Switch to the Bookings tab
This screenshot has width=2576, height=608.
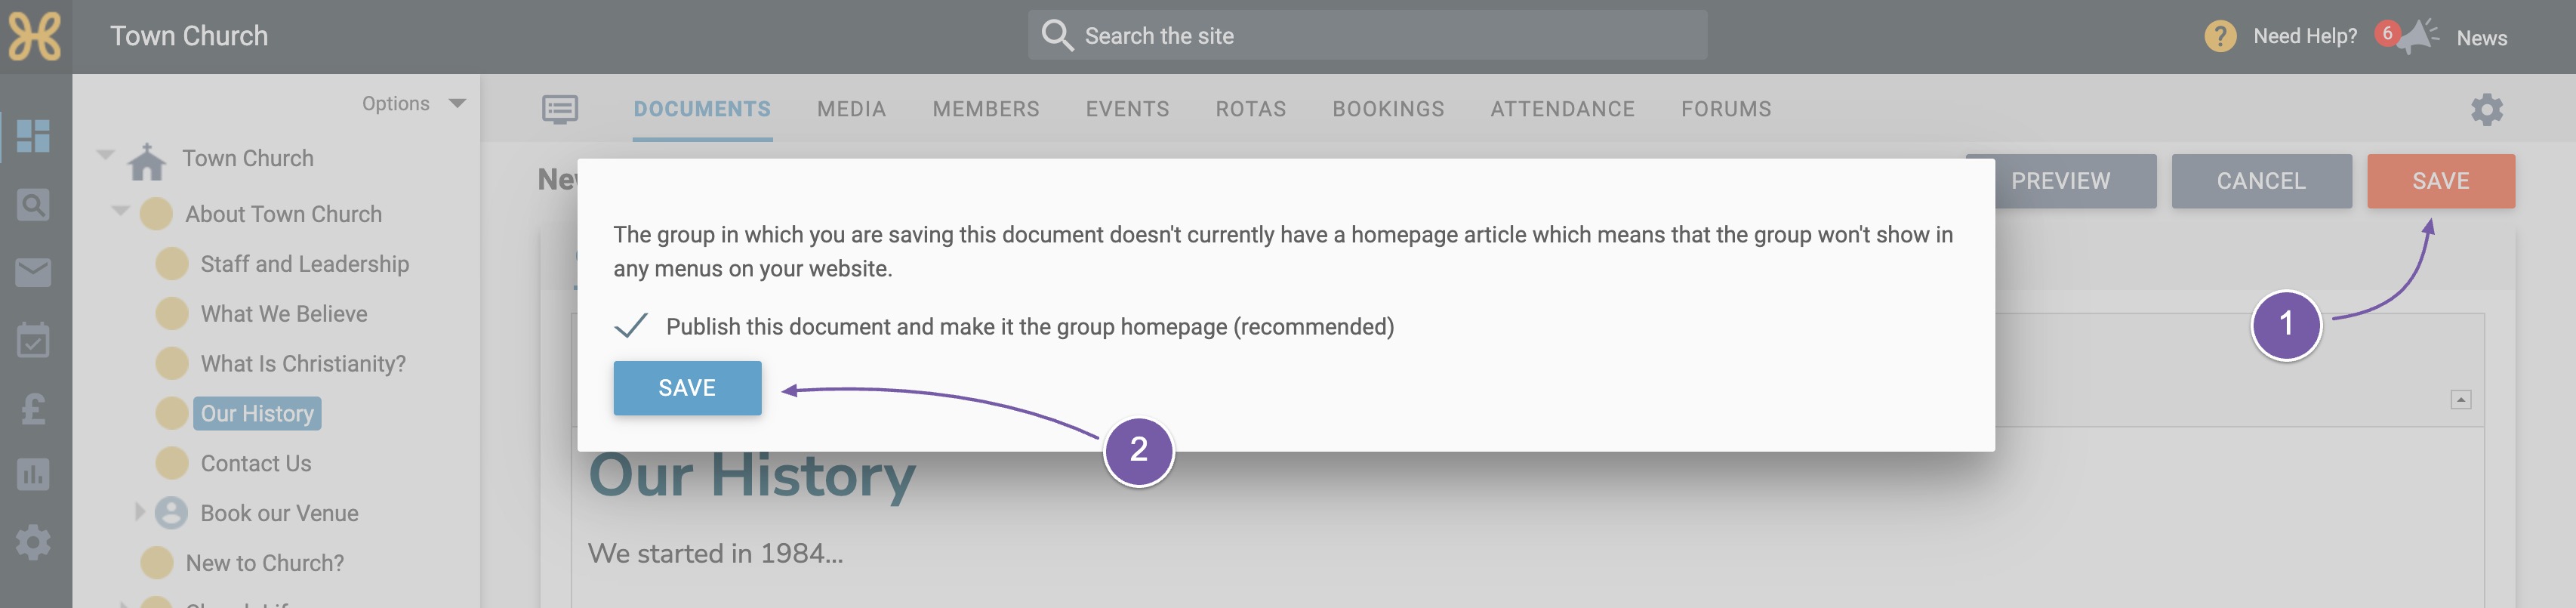1388,109
